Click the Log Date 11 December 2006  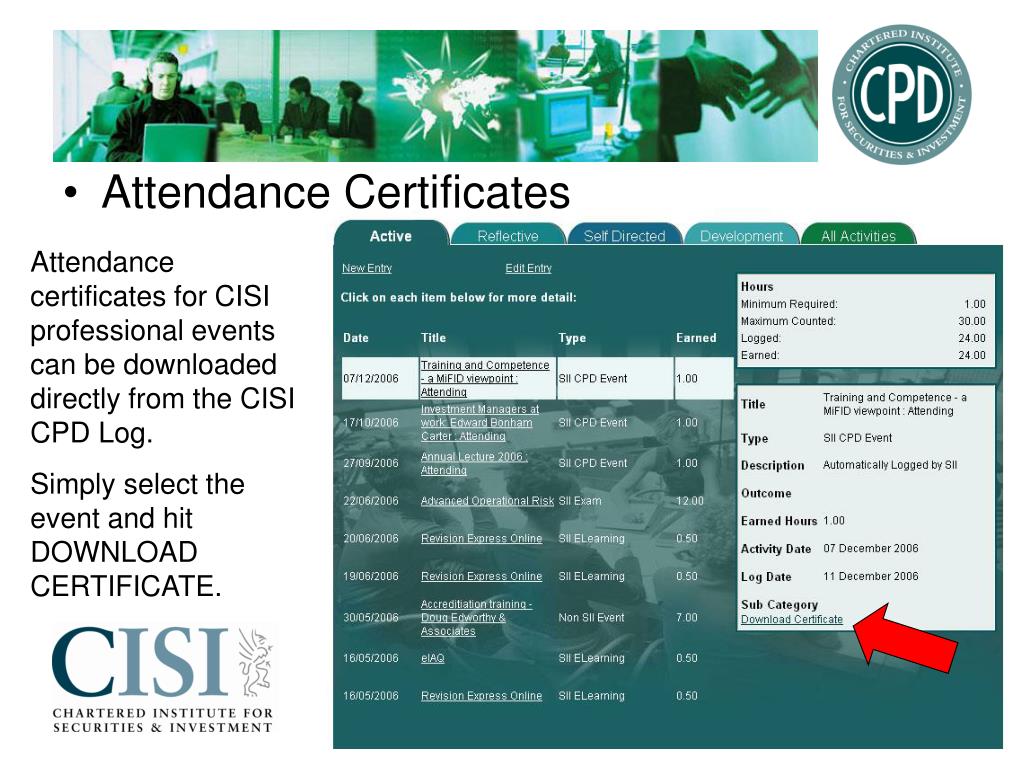pyautogui.click(x=871, y=576)
